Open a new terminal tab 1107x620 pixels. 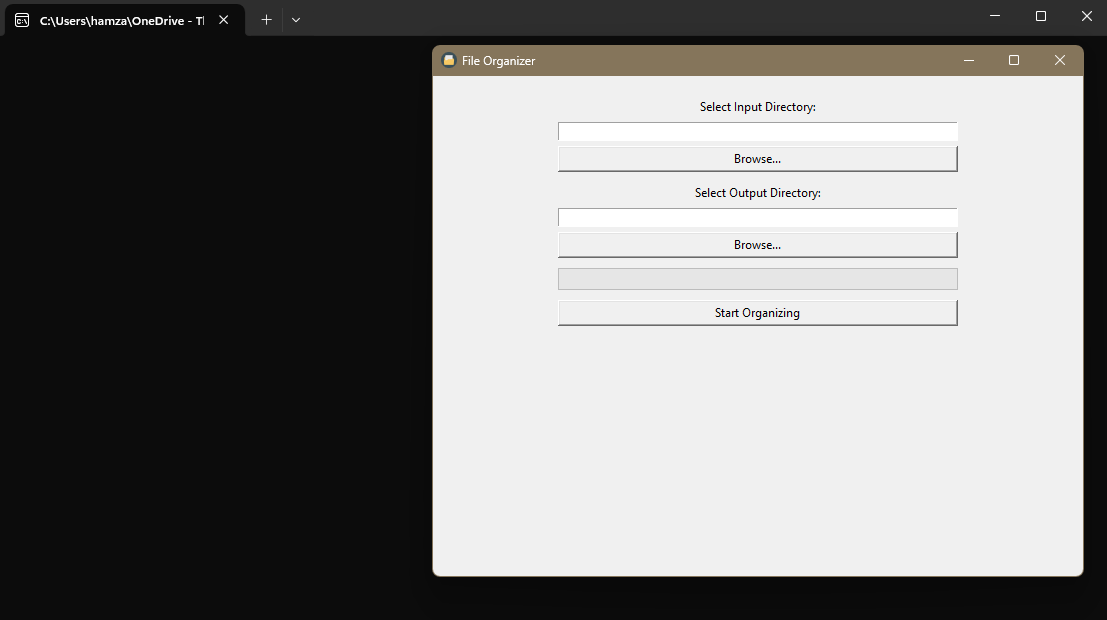point(266,20)
